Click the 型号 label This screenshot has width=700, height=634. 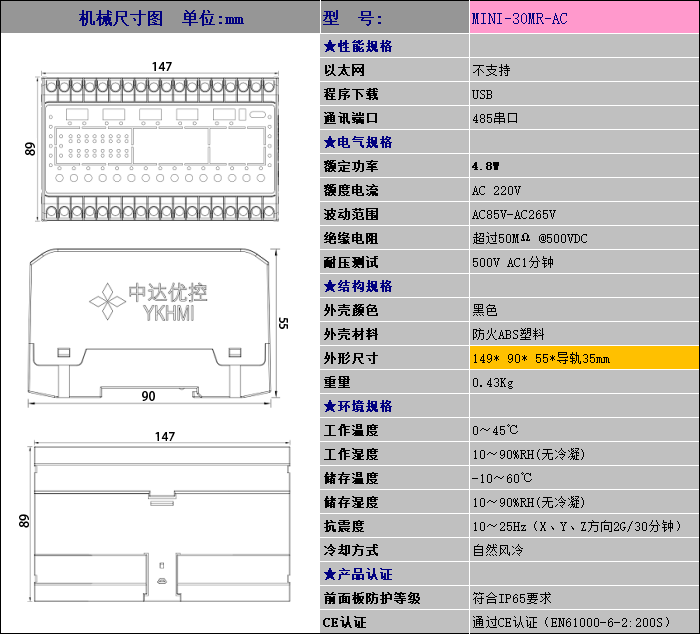pyautogui.click(x=352, y=18)
